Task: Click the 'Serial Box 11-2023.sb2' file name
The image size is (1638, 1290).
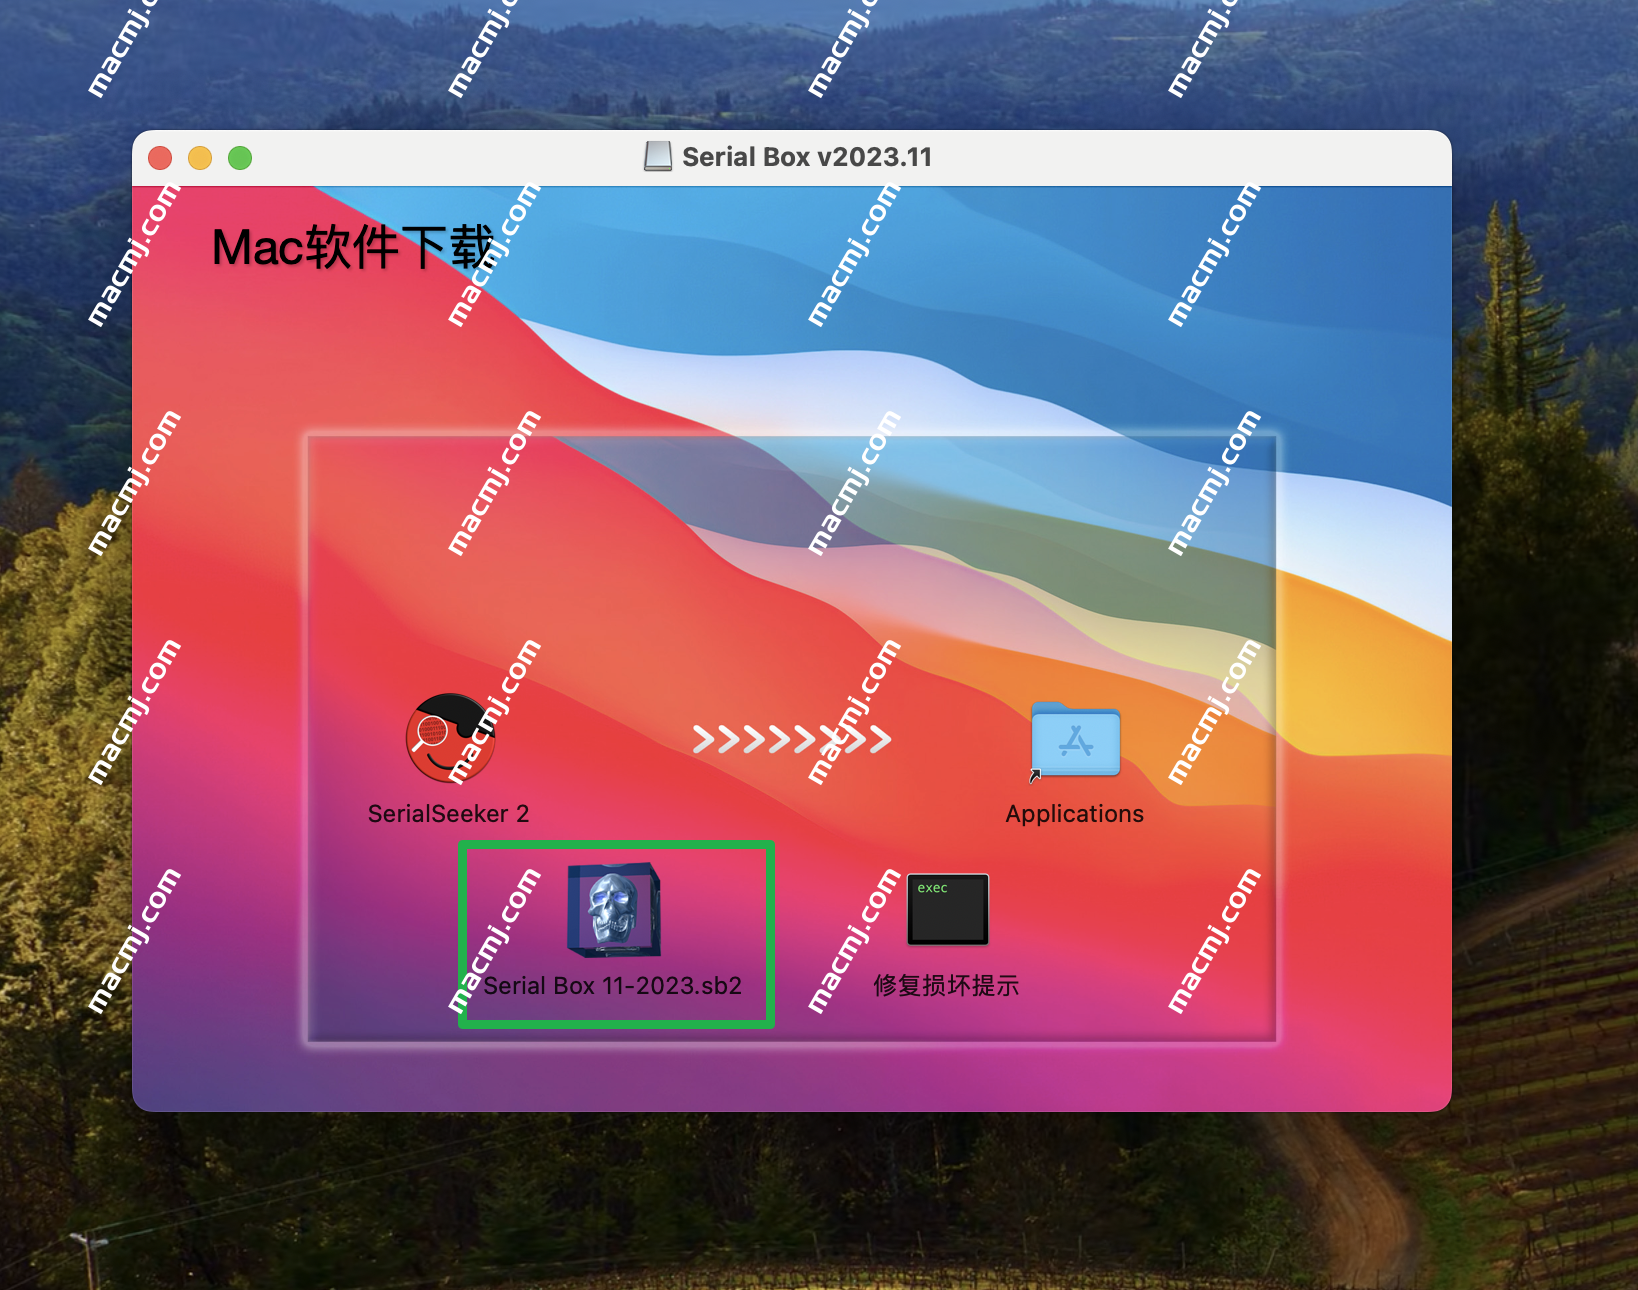Action: [613, 986]
